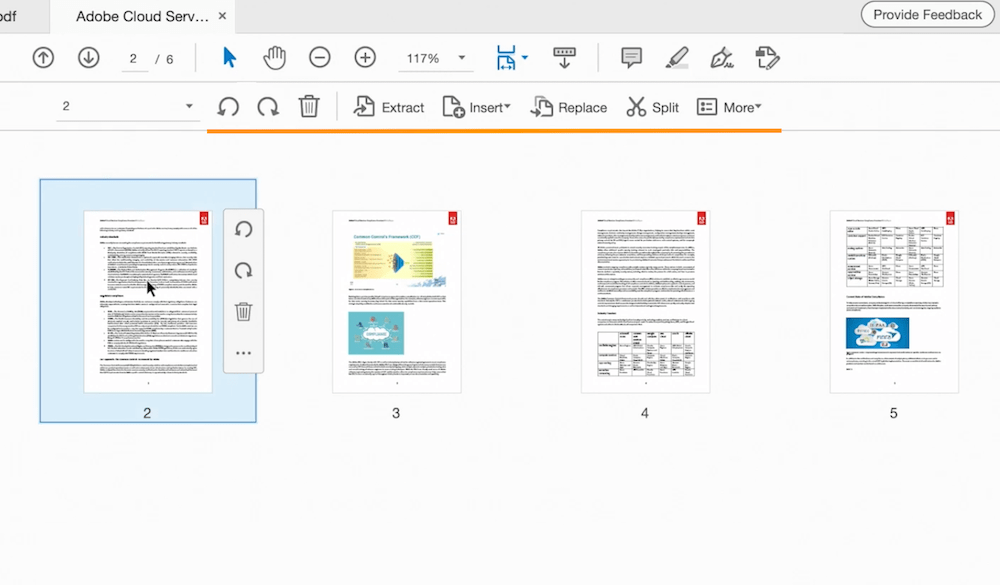Screen dimensions: 1000x585
Task: Rotate the page counterclockwise
Action: tap(227, 106)
